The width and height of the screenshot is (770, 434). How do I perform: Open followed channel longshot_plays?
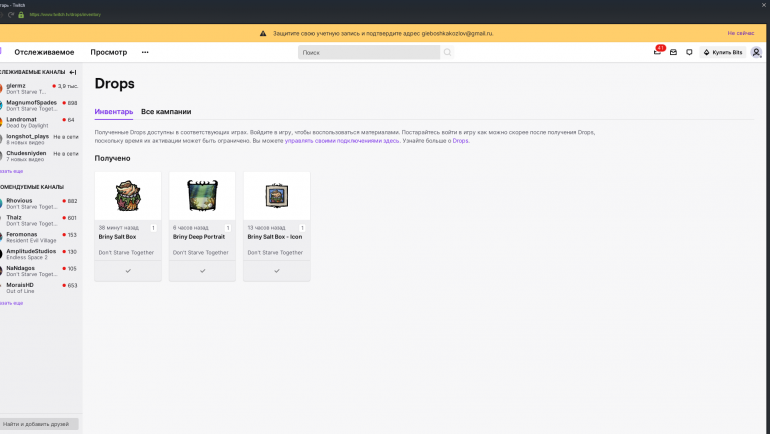click(39, 139)
